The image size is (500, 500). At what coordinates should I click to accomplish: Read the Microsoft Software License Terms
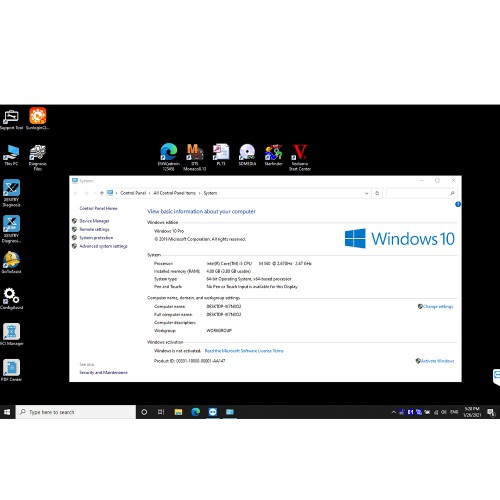pyautogui.click(x=244, y=351)
